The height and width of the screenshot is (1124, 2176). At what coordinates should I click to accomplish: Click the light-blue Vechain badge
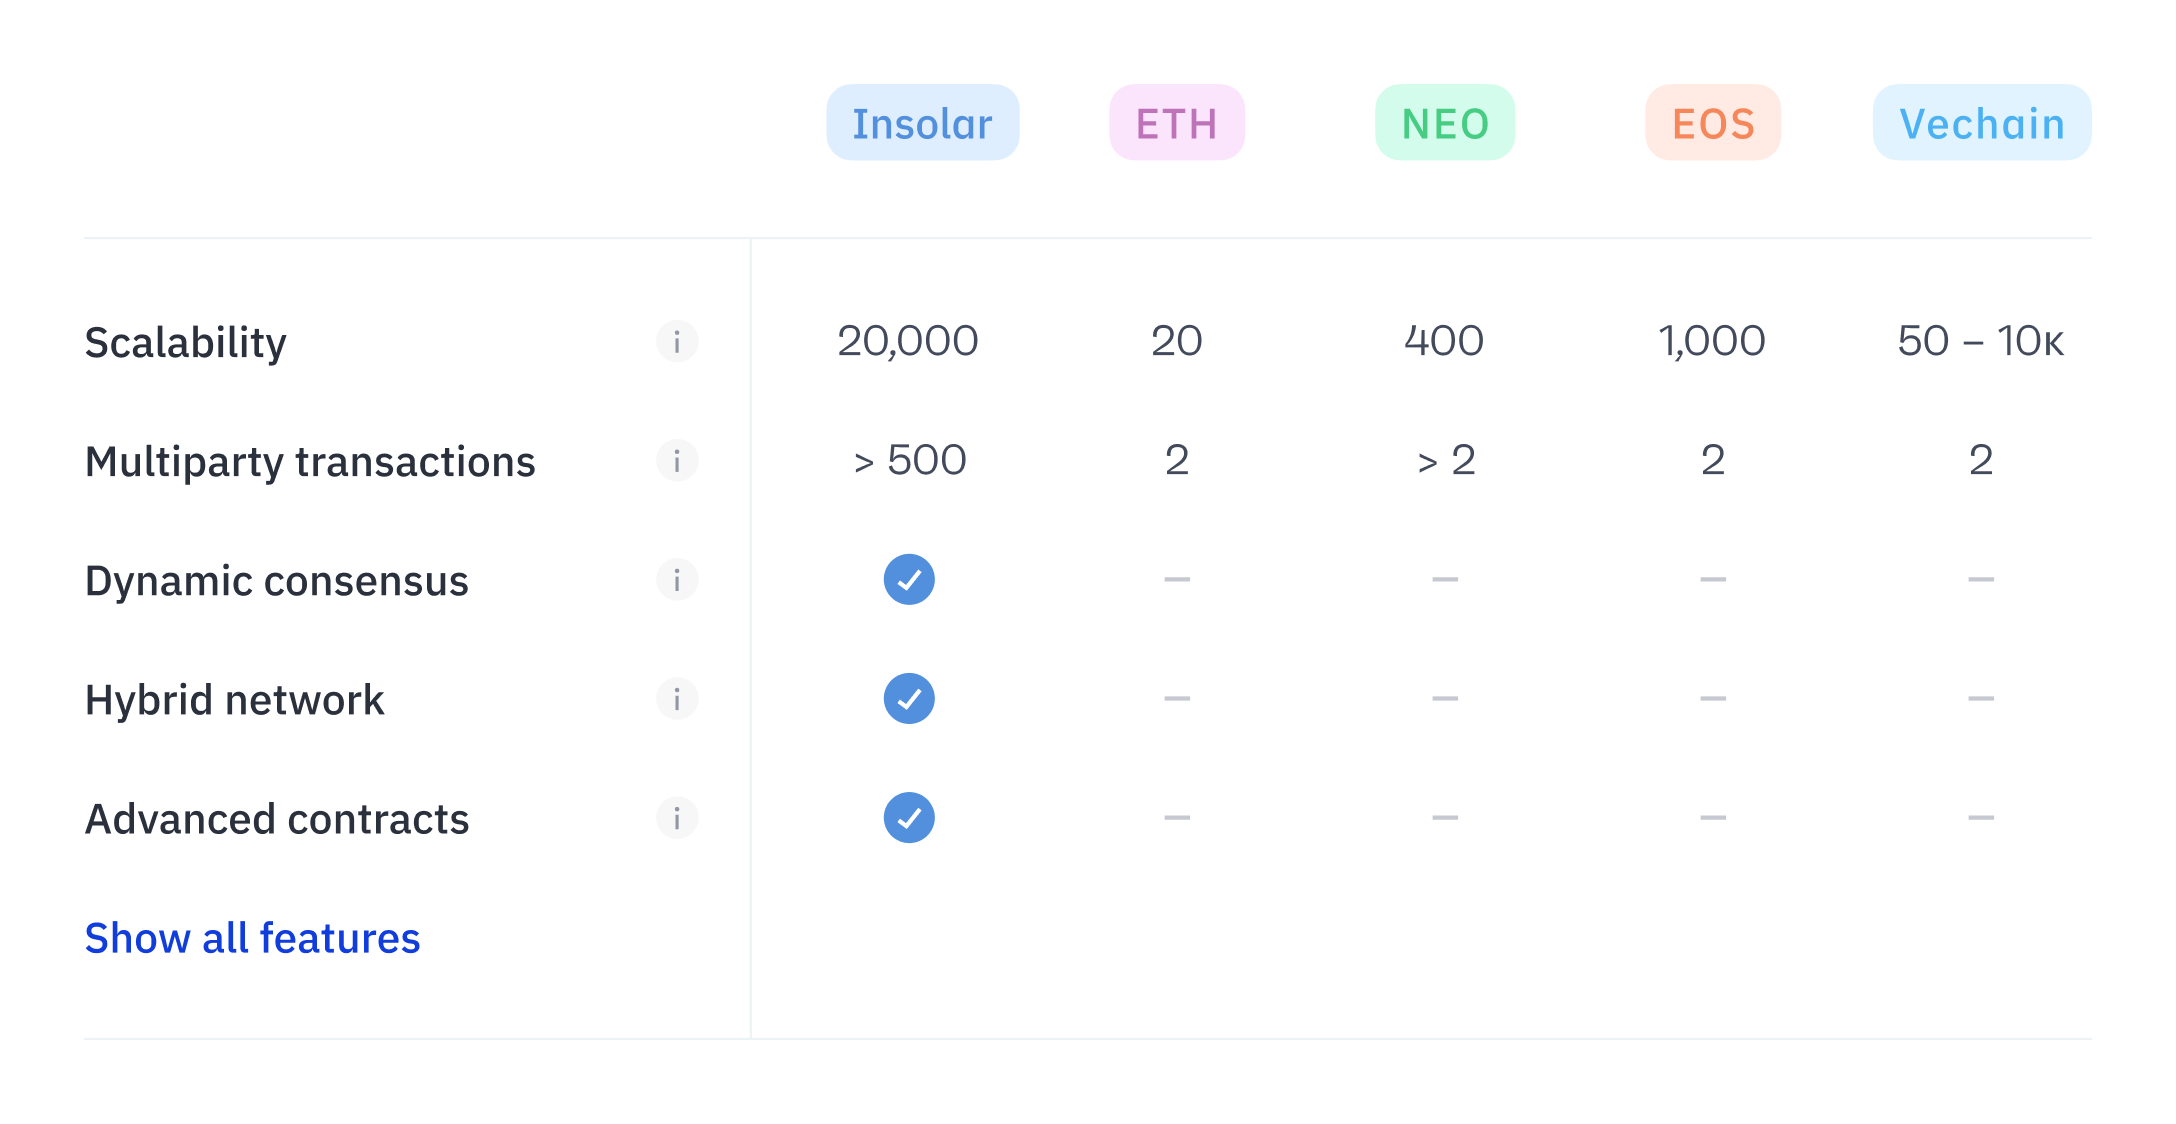point(1981,123)
